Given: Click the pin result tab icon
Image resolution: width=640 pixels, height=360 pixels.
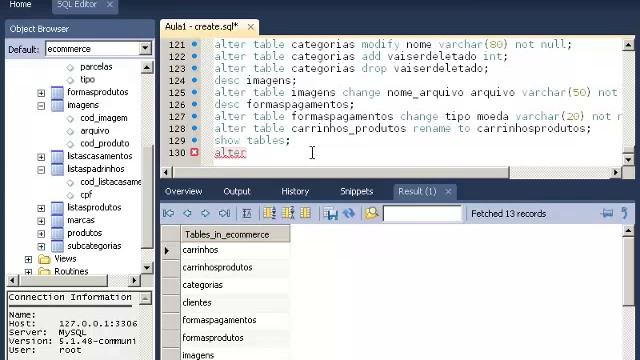Looking at the screenshot, I should (607, 213).
